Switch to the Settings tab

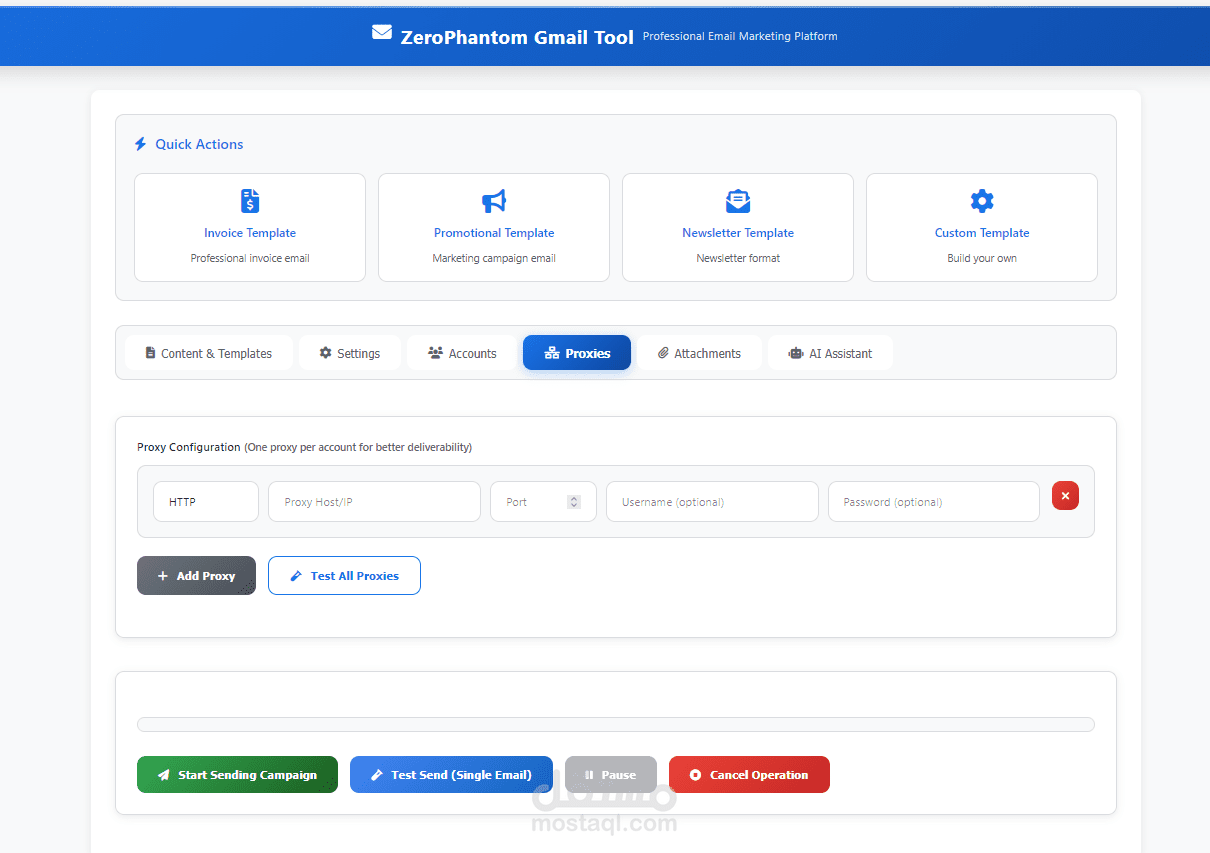350,353
